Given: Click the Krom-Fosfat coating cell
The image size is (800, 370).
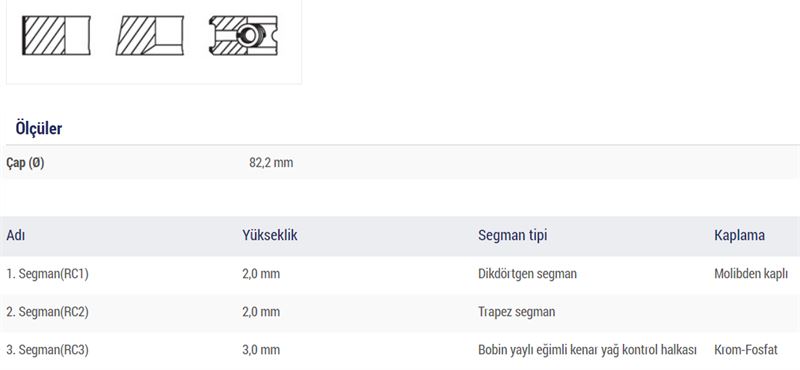Looking at the screenshot, I should pyautogui.click(x=746, y=350).
